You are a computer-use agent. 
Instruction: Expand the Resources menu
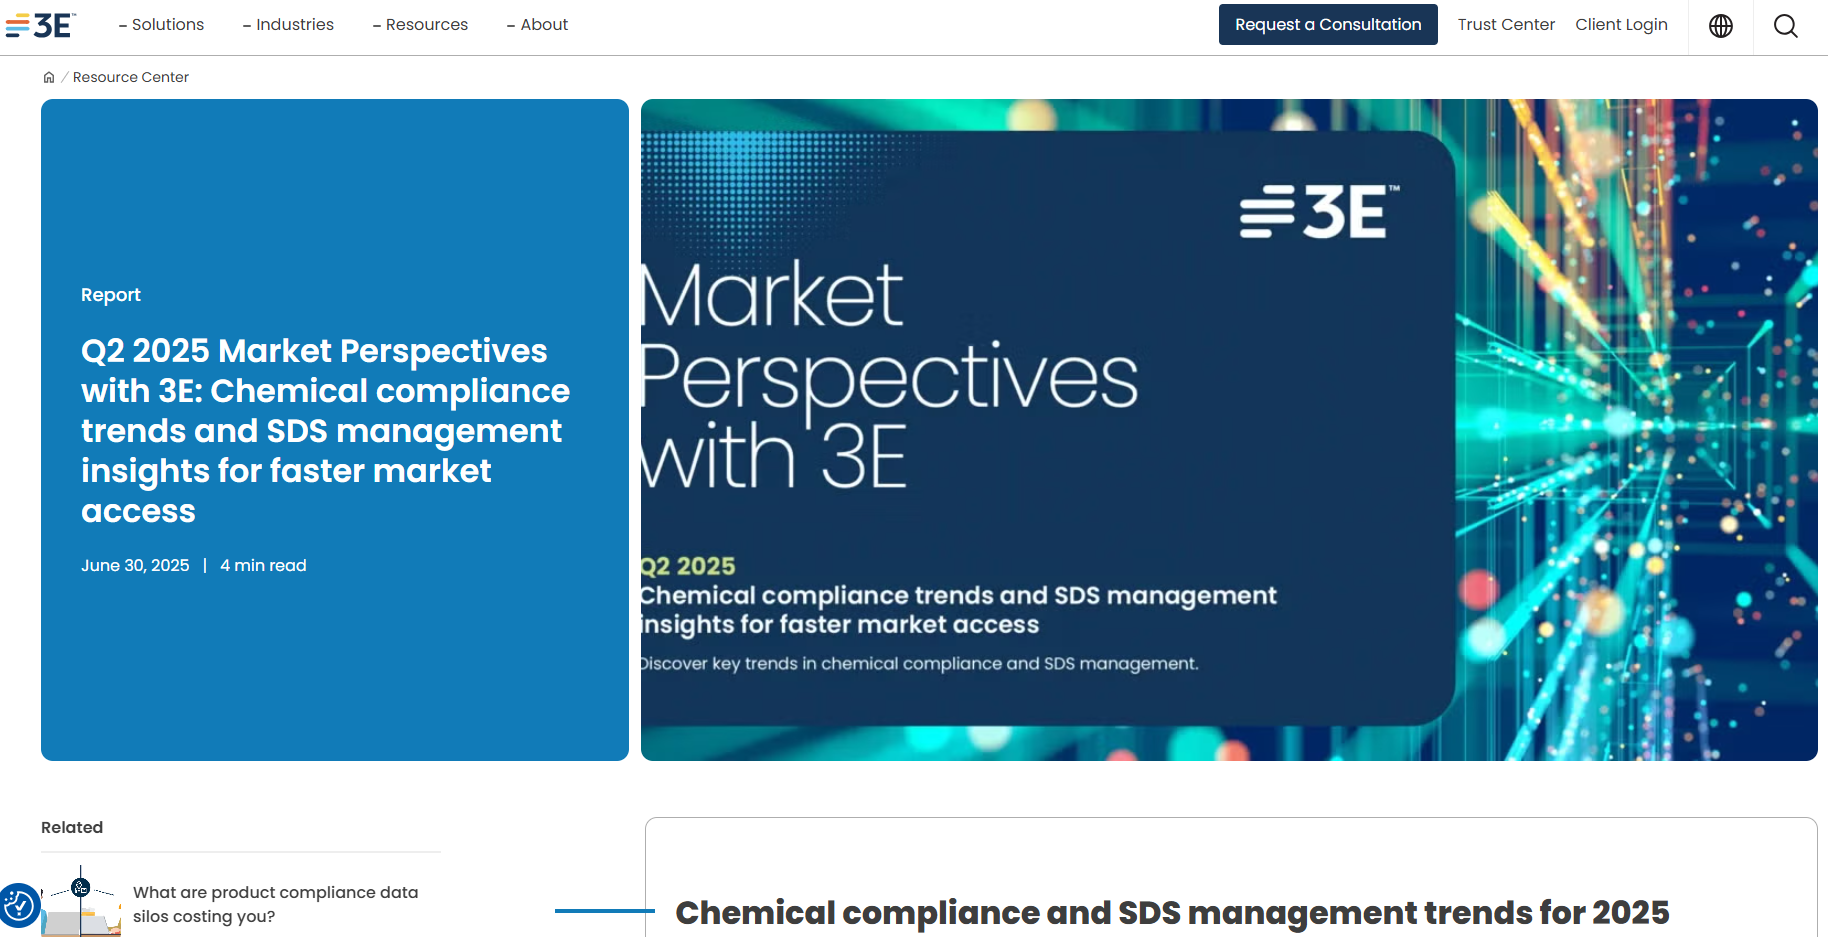tap(420, 25)
